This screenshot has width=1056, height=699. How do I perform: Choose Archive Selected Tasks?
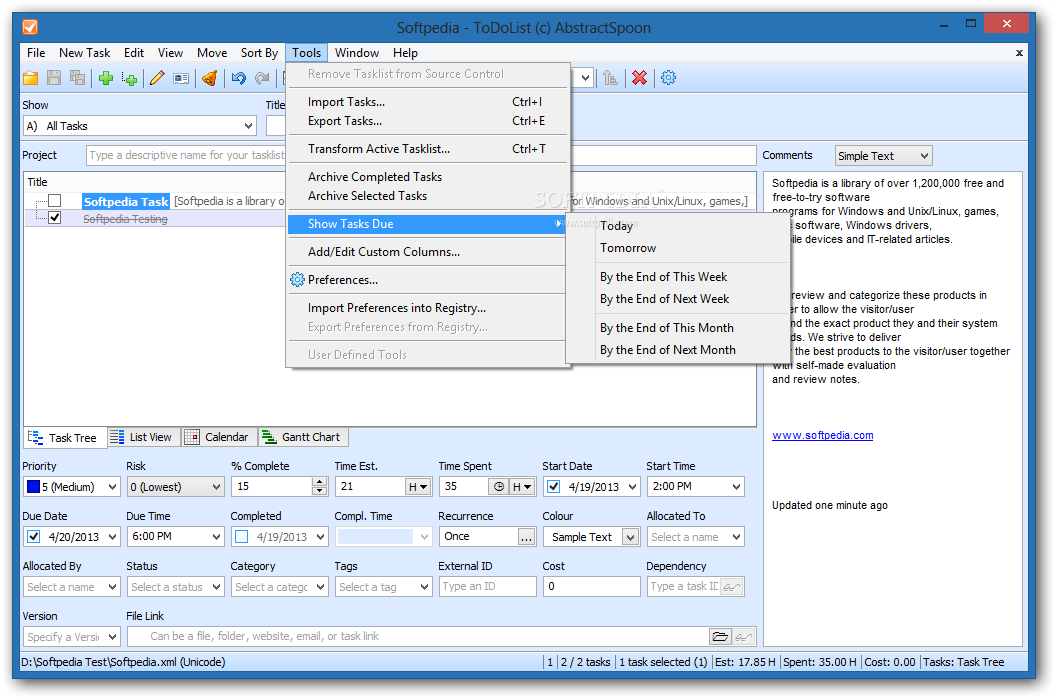428,196
